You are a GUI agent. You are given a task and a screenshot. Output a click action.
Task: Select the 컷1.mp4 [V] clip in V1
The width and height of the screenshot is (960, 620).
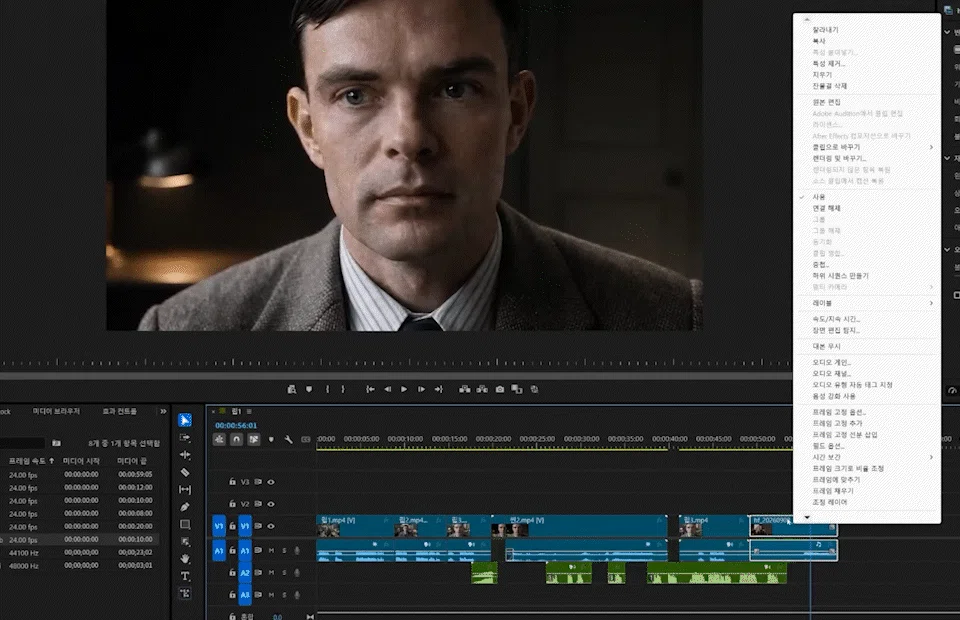[353, 526]
